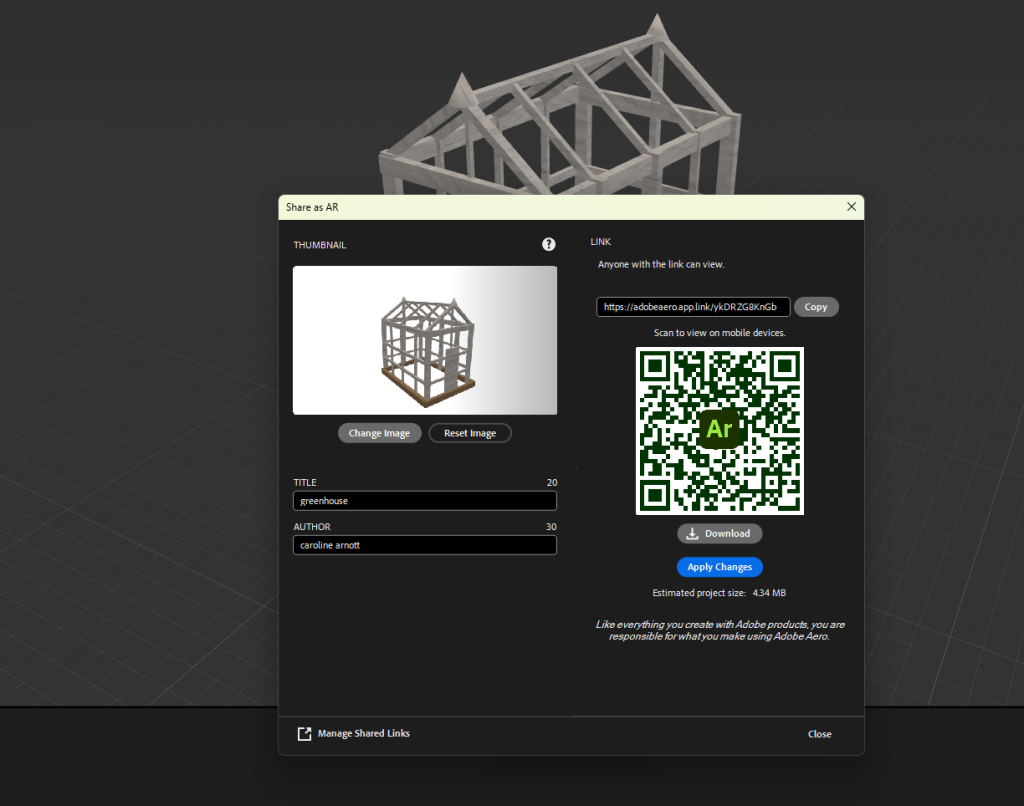Open Manage Shared Links
The image size is (1024, 806).
coord(364,733)
